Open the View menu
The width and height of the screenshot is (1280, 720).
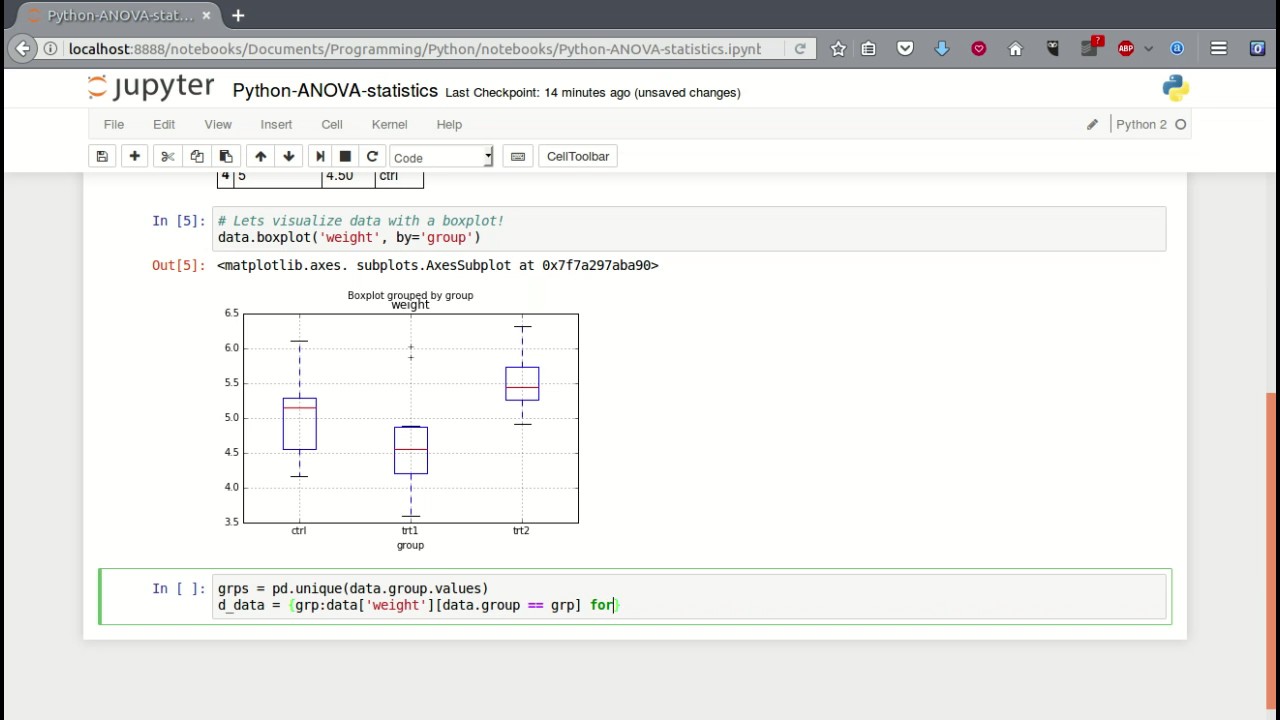218,124
